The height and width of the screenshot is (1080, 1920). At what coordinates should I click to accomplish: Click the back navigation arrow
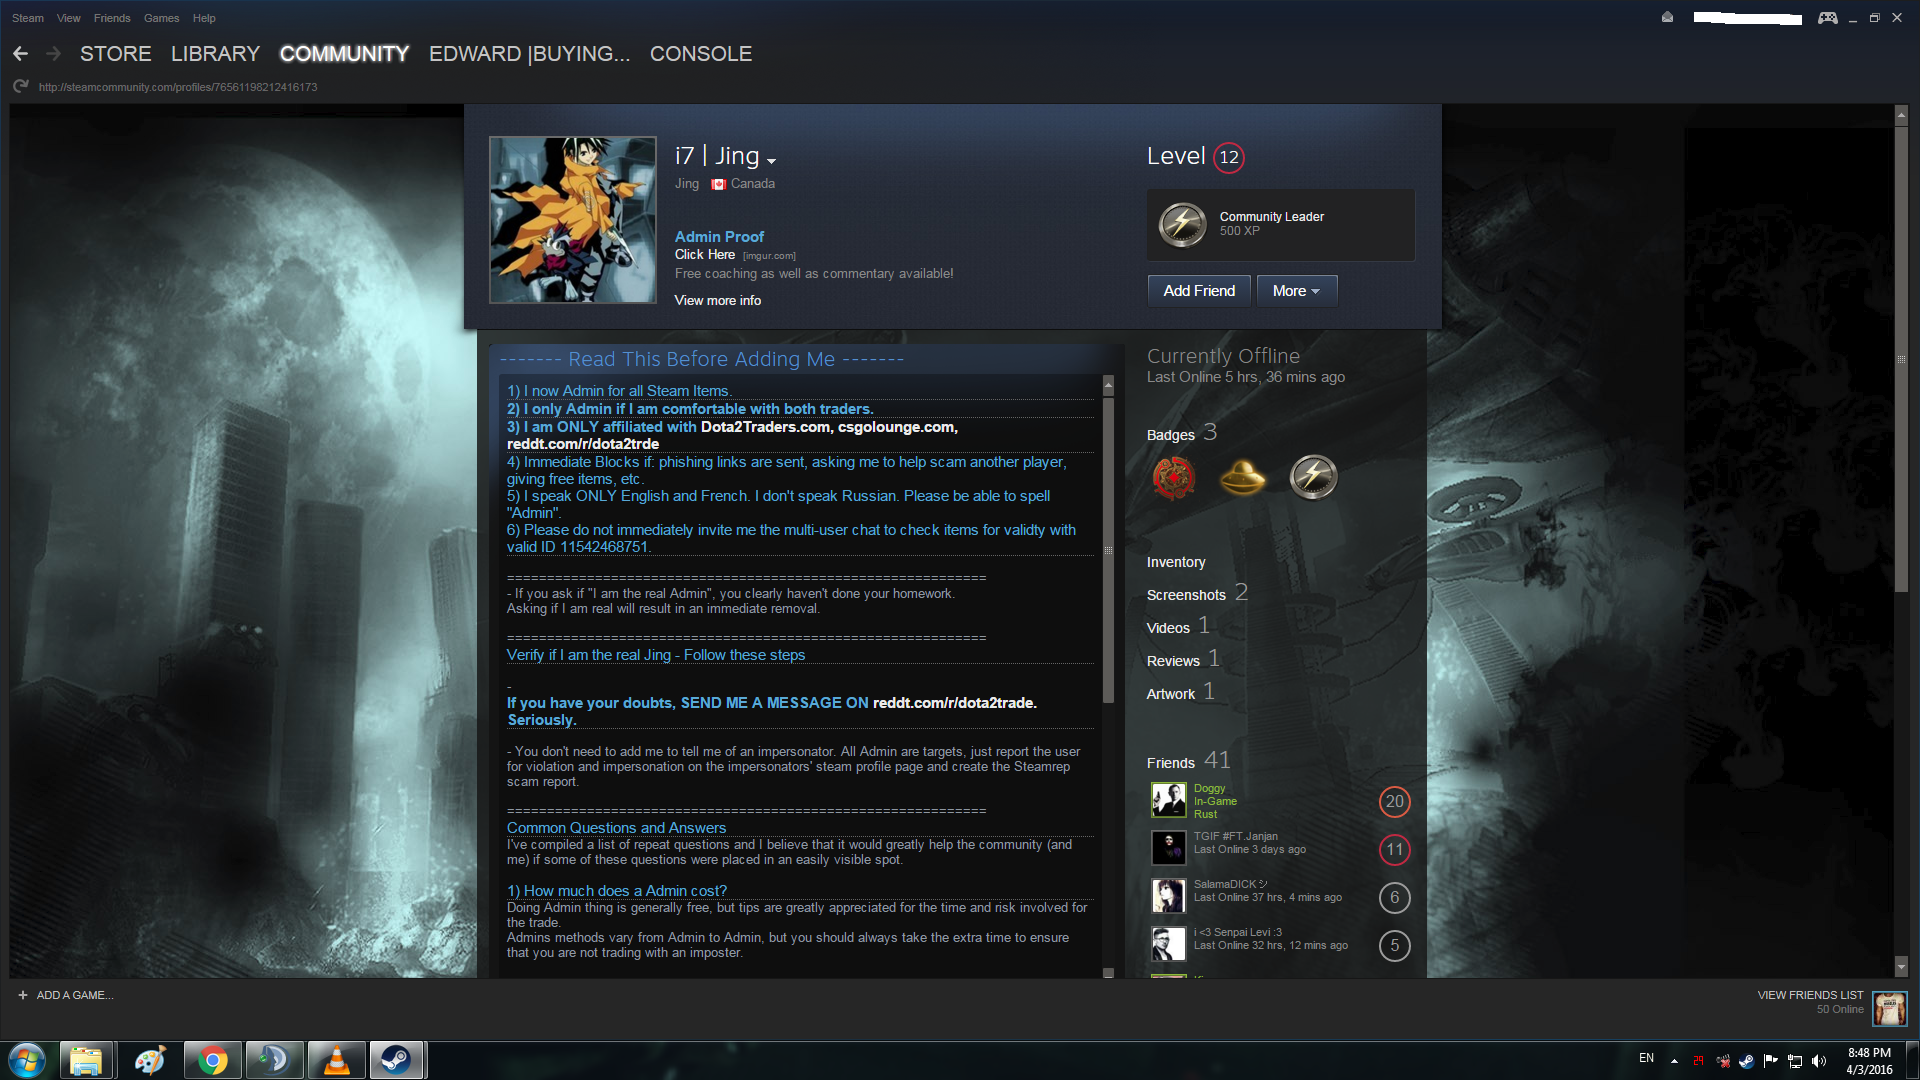point(20,54)
